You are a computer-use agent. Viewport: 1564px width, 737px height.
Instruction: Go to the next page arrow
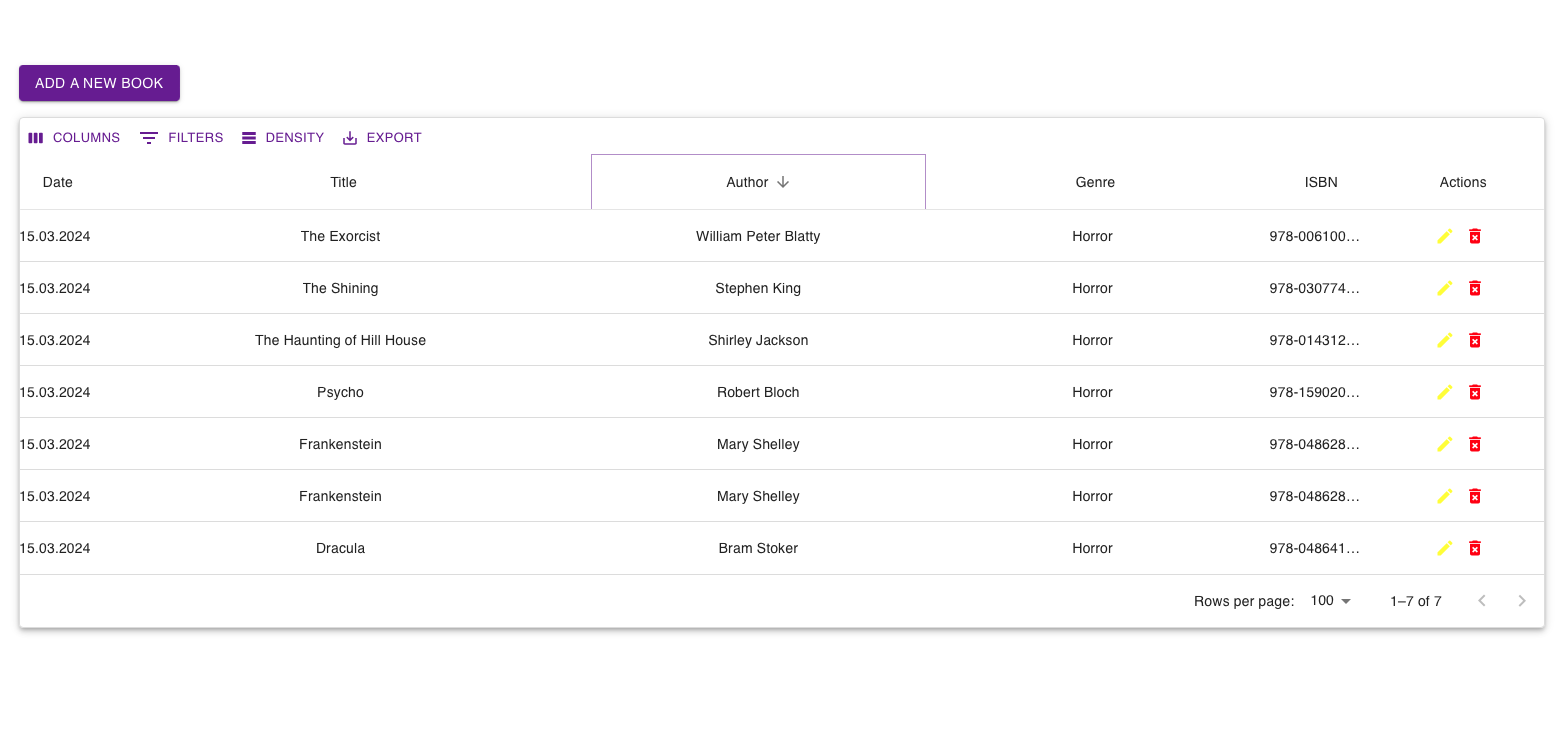click(1522, 601)
